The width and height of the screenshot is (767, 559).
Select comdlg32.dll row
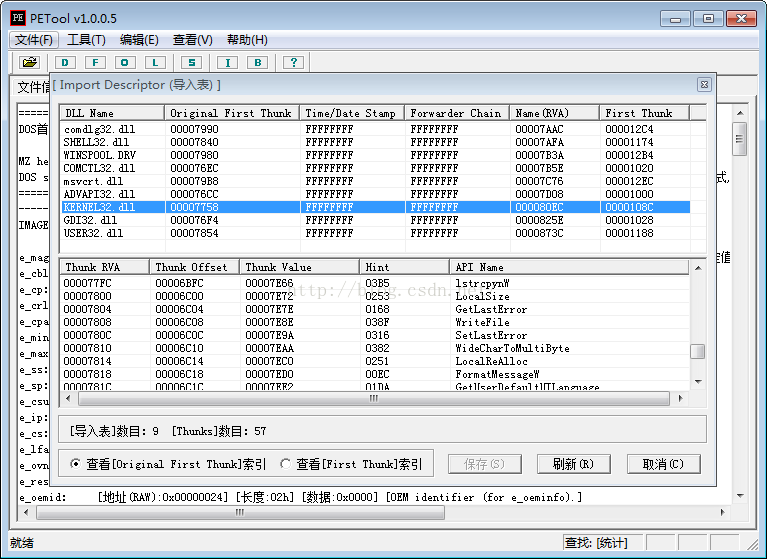coord(376,129)
